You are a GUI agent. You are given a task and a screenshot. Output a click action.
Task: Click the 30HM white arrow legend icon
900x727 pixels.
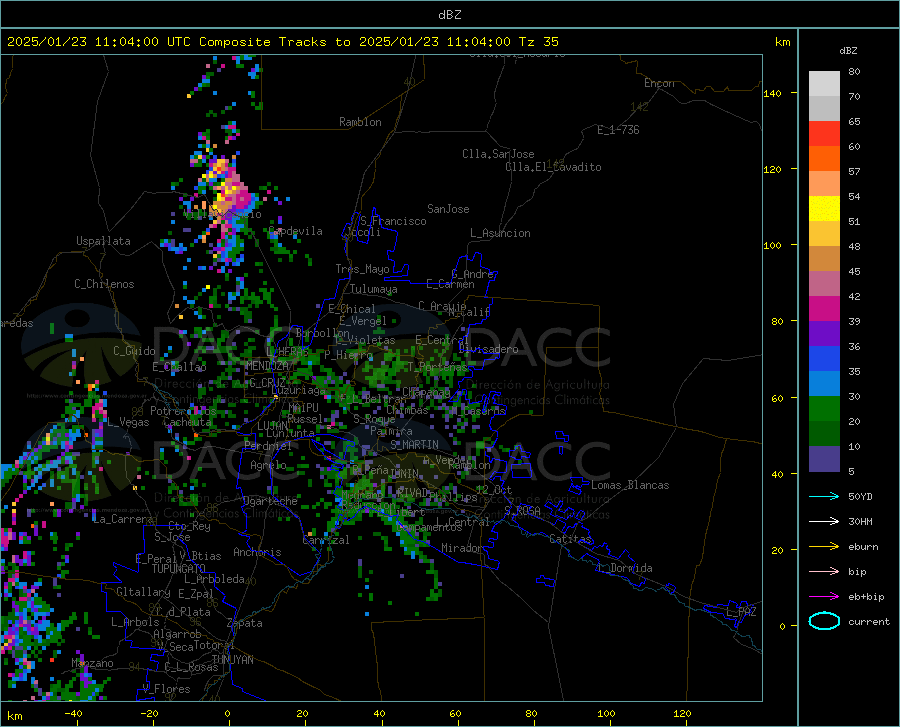coord(824,522)
